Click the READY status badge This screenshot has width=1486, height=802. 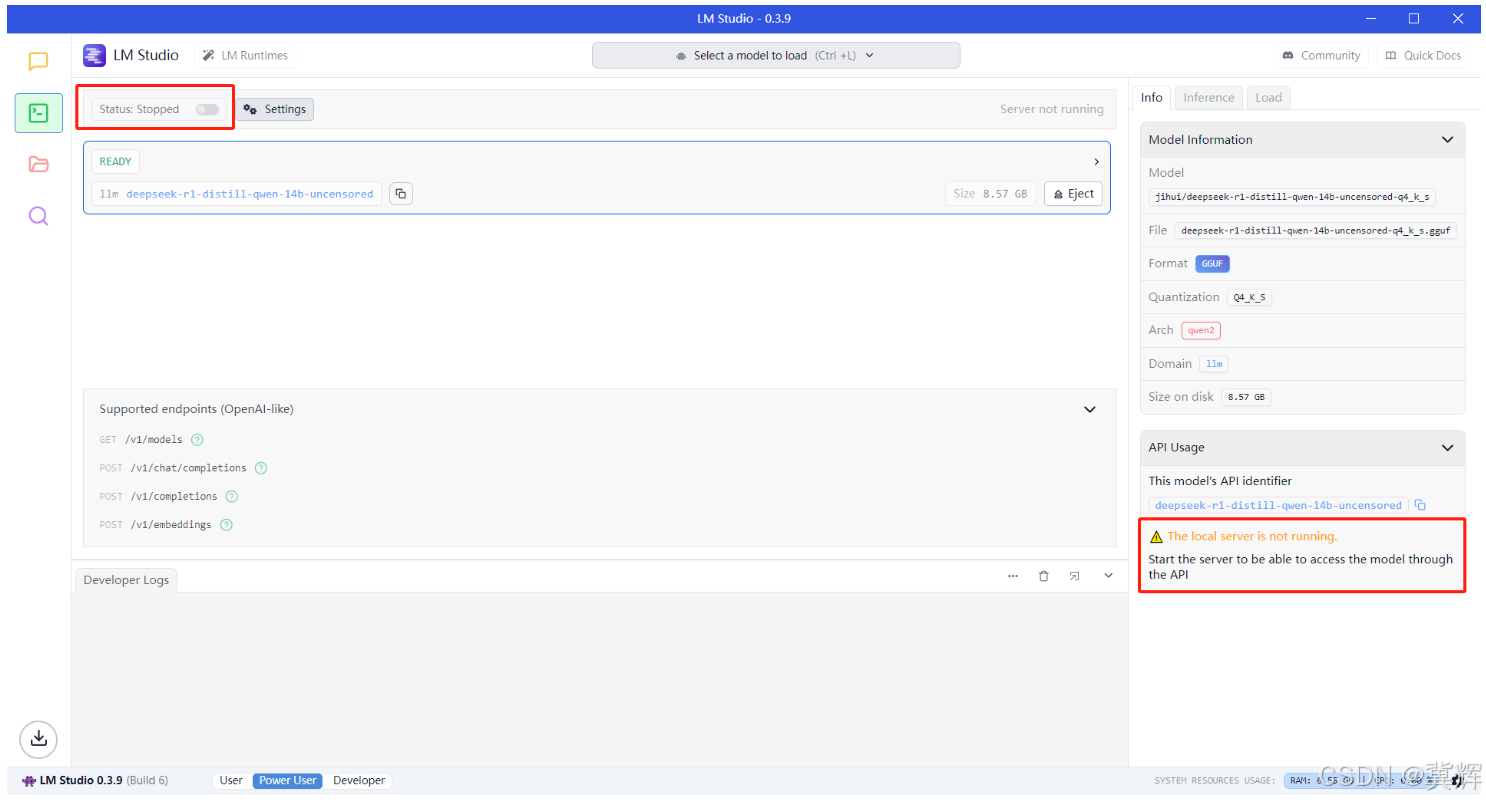(x=116, y=162)
